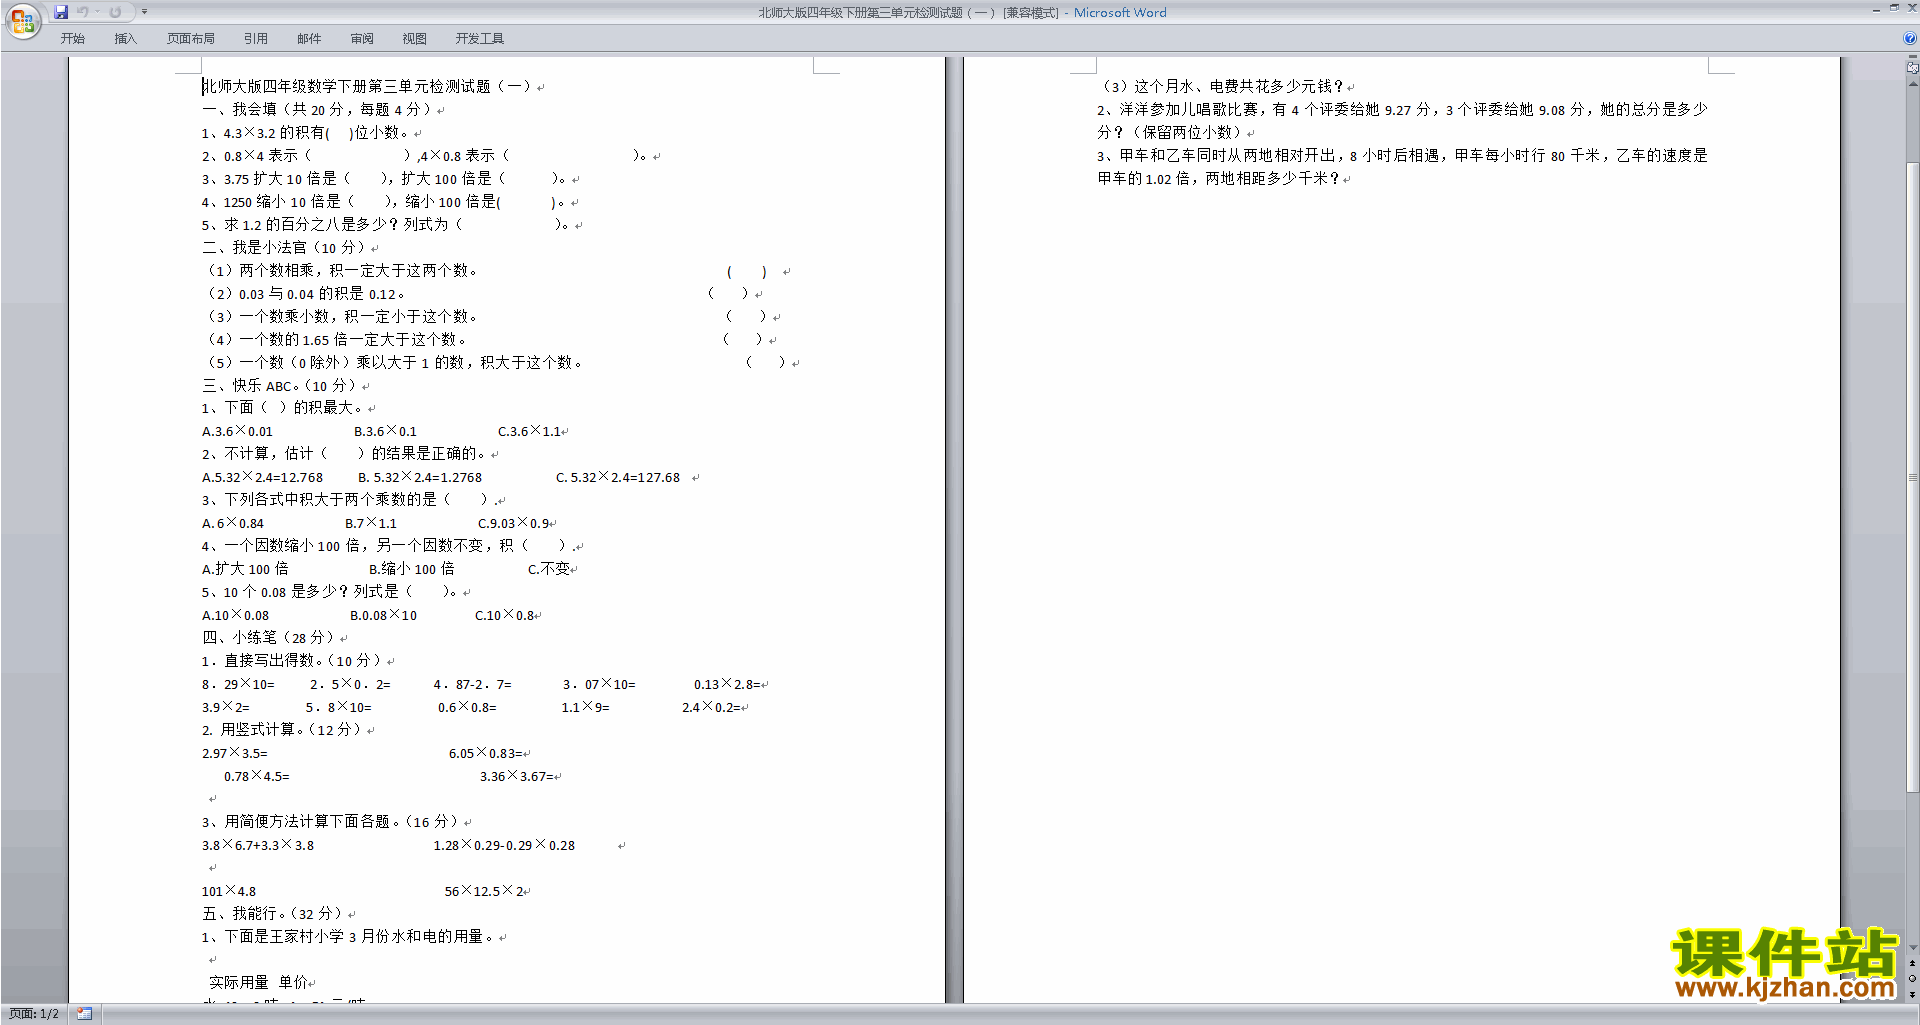Click the proofing status icon in status bar

tap(84, 1014)
